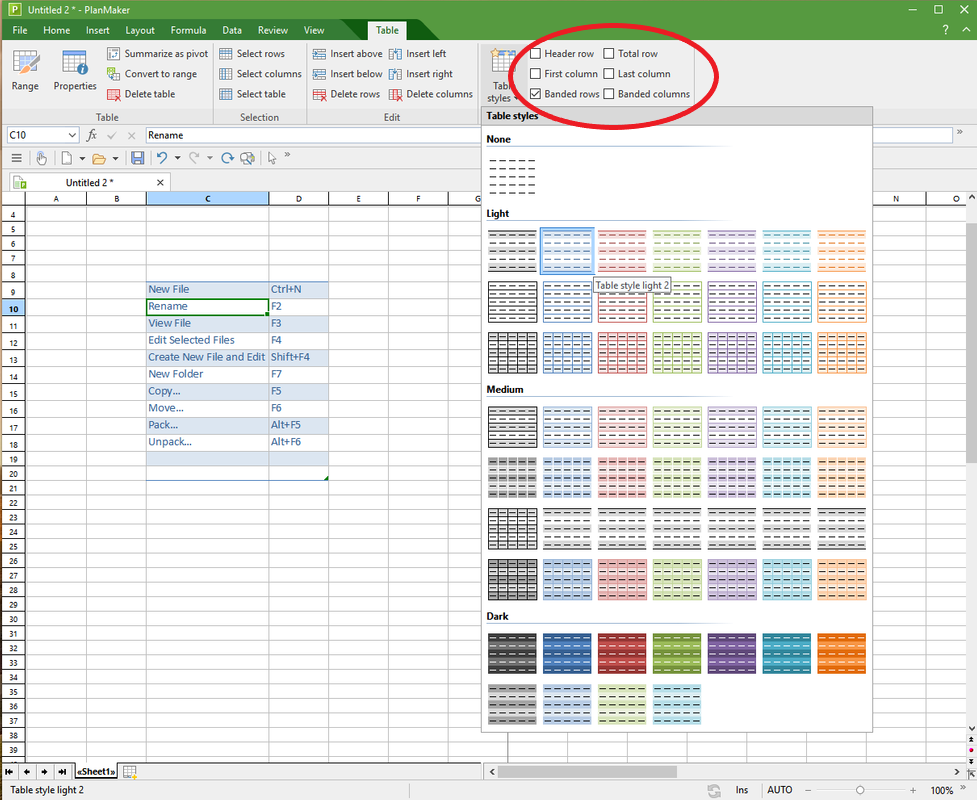Select the dark red table style thumbnail
This screenshot has height=800, width=977.
tap(622, 653)
